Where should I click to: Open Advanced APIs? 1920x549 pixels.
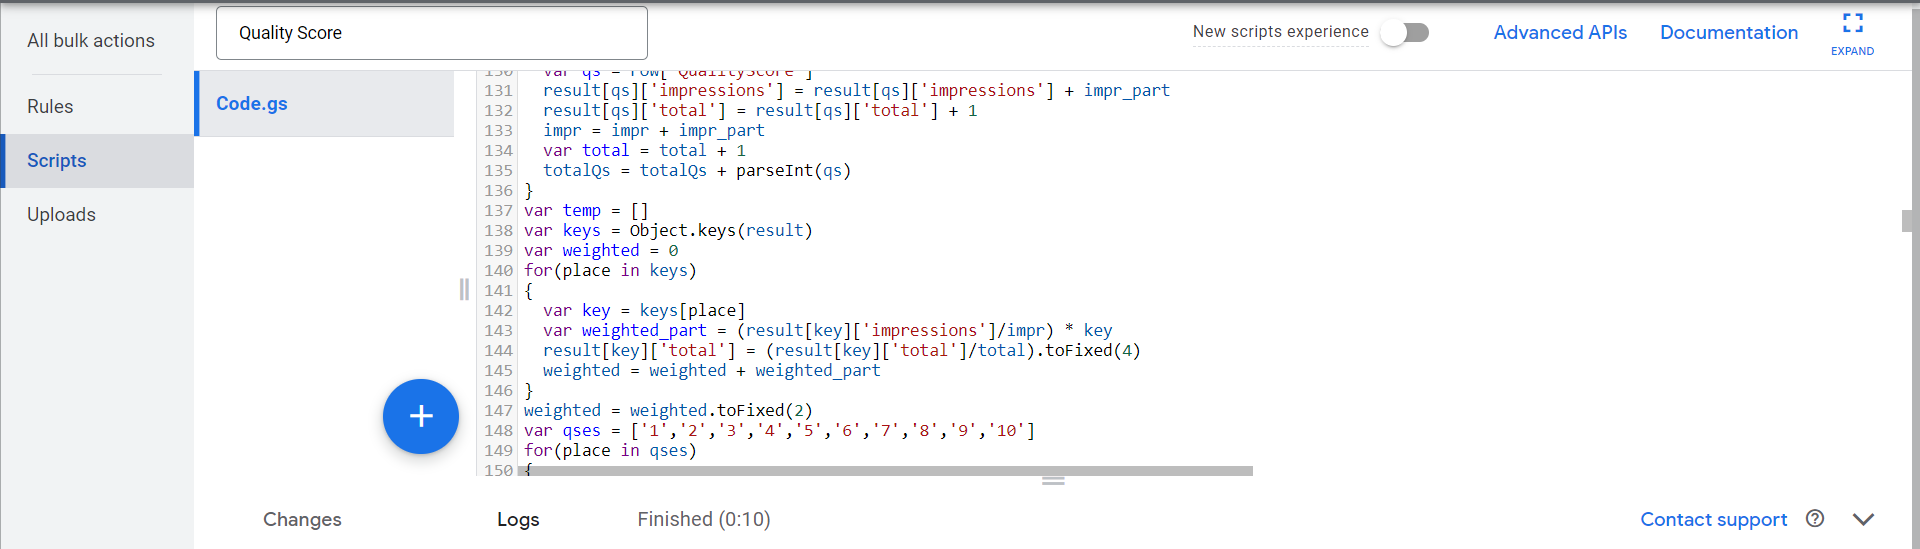pyautogui.click(x=1560, y=32)
